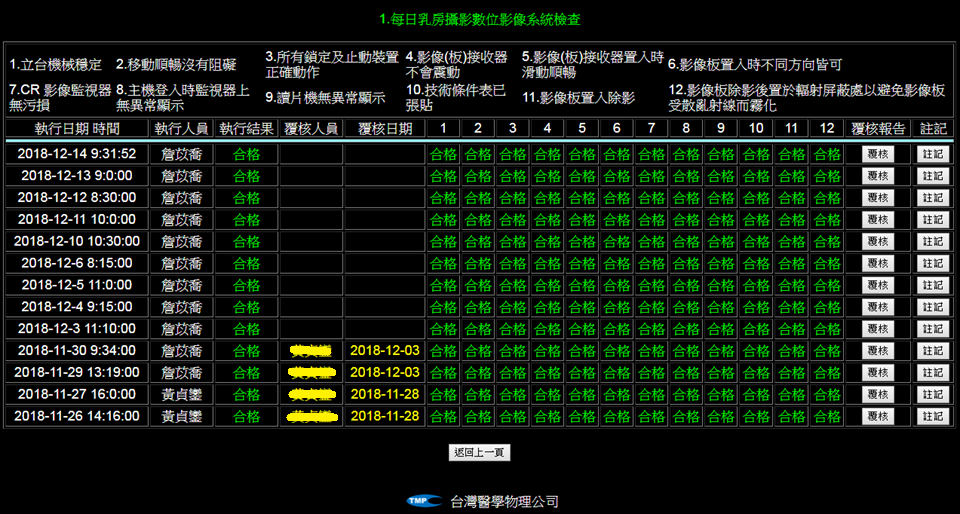This screenshot has height=514, width=960.
Task: Click 註記 button for 2018-12-12 row
Action: (931, 197)
